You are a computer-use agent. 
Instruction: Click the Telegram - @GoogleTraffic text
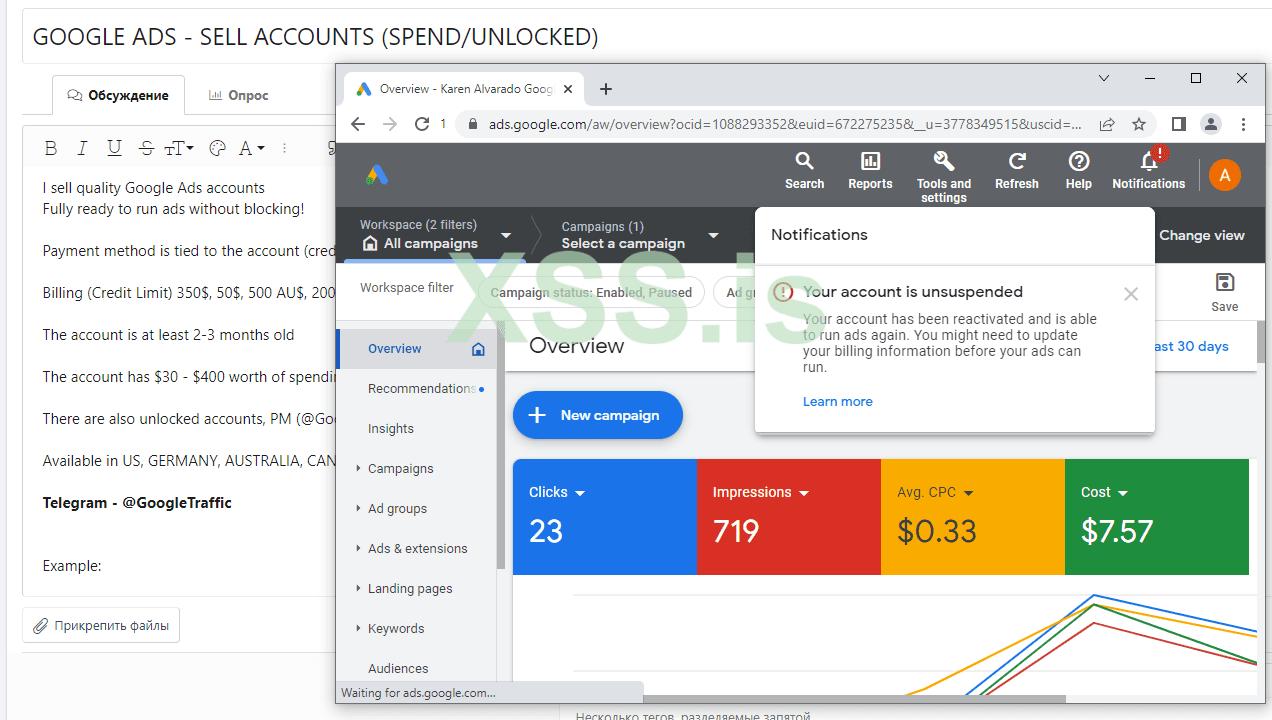pyautogui.click(x=137, y=502)
